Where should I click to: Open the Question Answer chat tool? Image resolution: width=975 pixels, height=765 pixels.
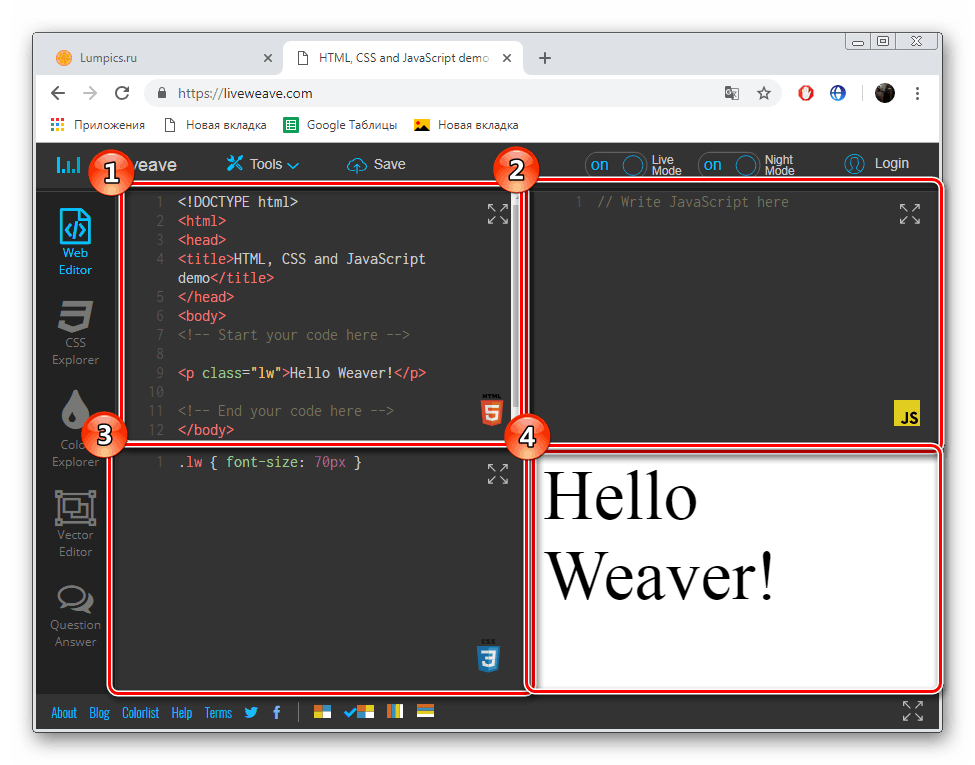click(x=75, y=616)
